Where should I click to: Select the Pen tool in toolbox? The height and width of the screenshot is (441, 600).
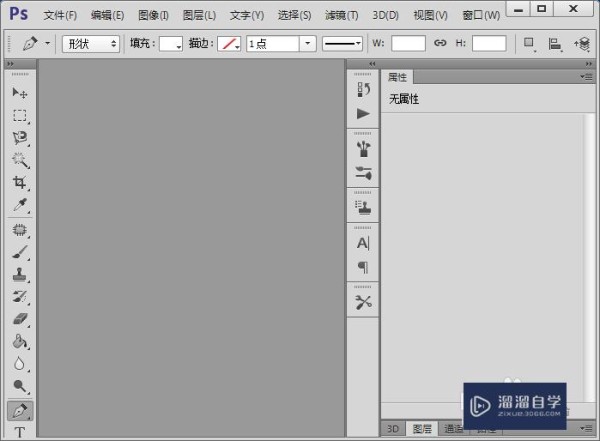[20, 410]
